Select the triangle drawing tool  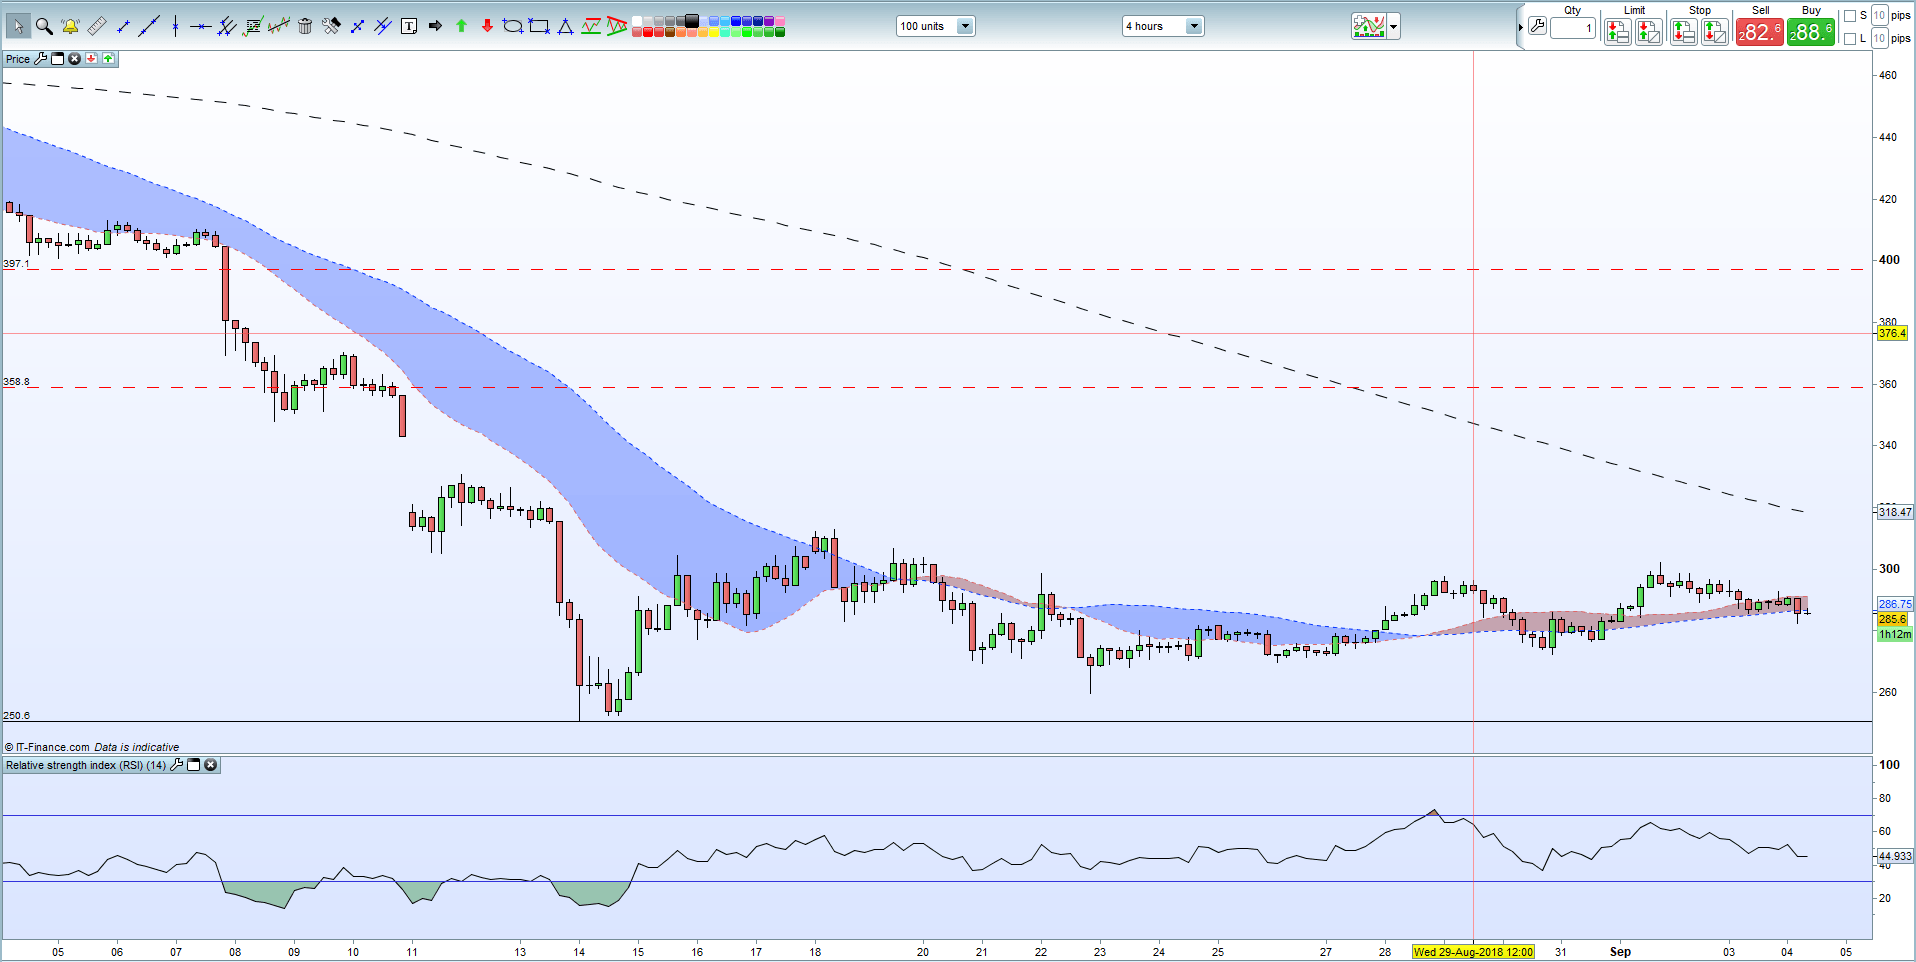click(x=565, y=27)
